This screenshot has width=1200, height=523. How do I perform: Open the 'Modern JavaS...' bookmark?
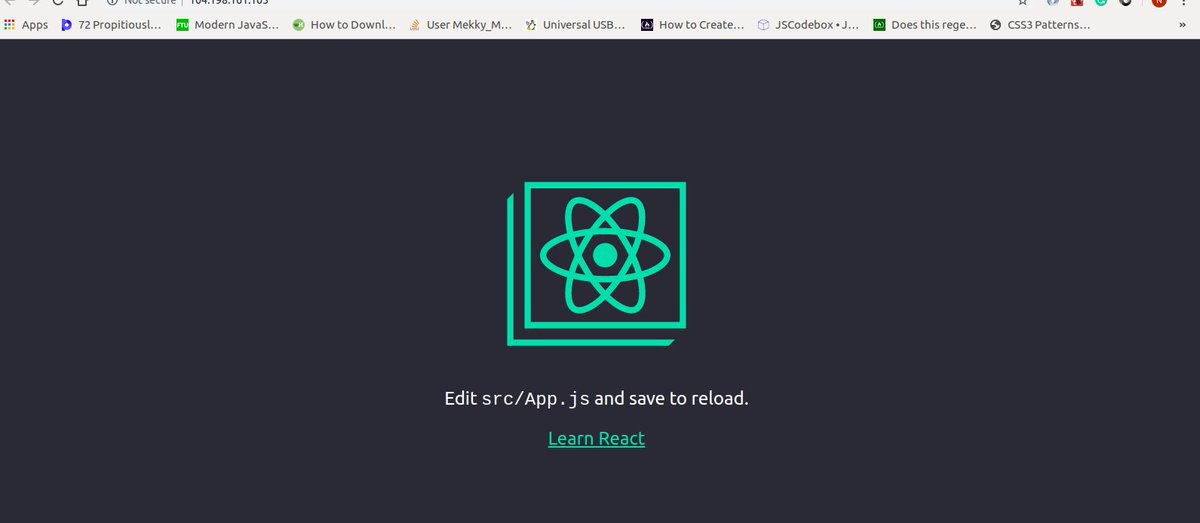(227, 25)
